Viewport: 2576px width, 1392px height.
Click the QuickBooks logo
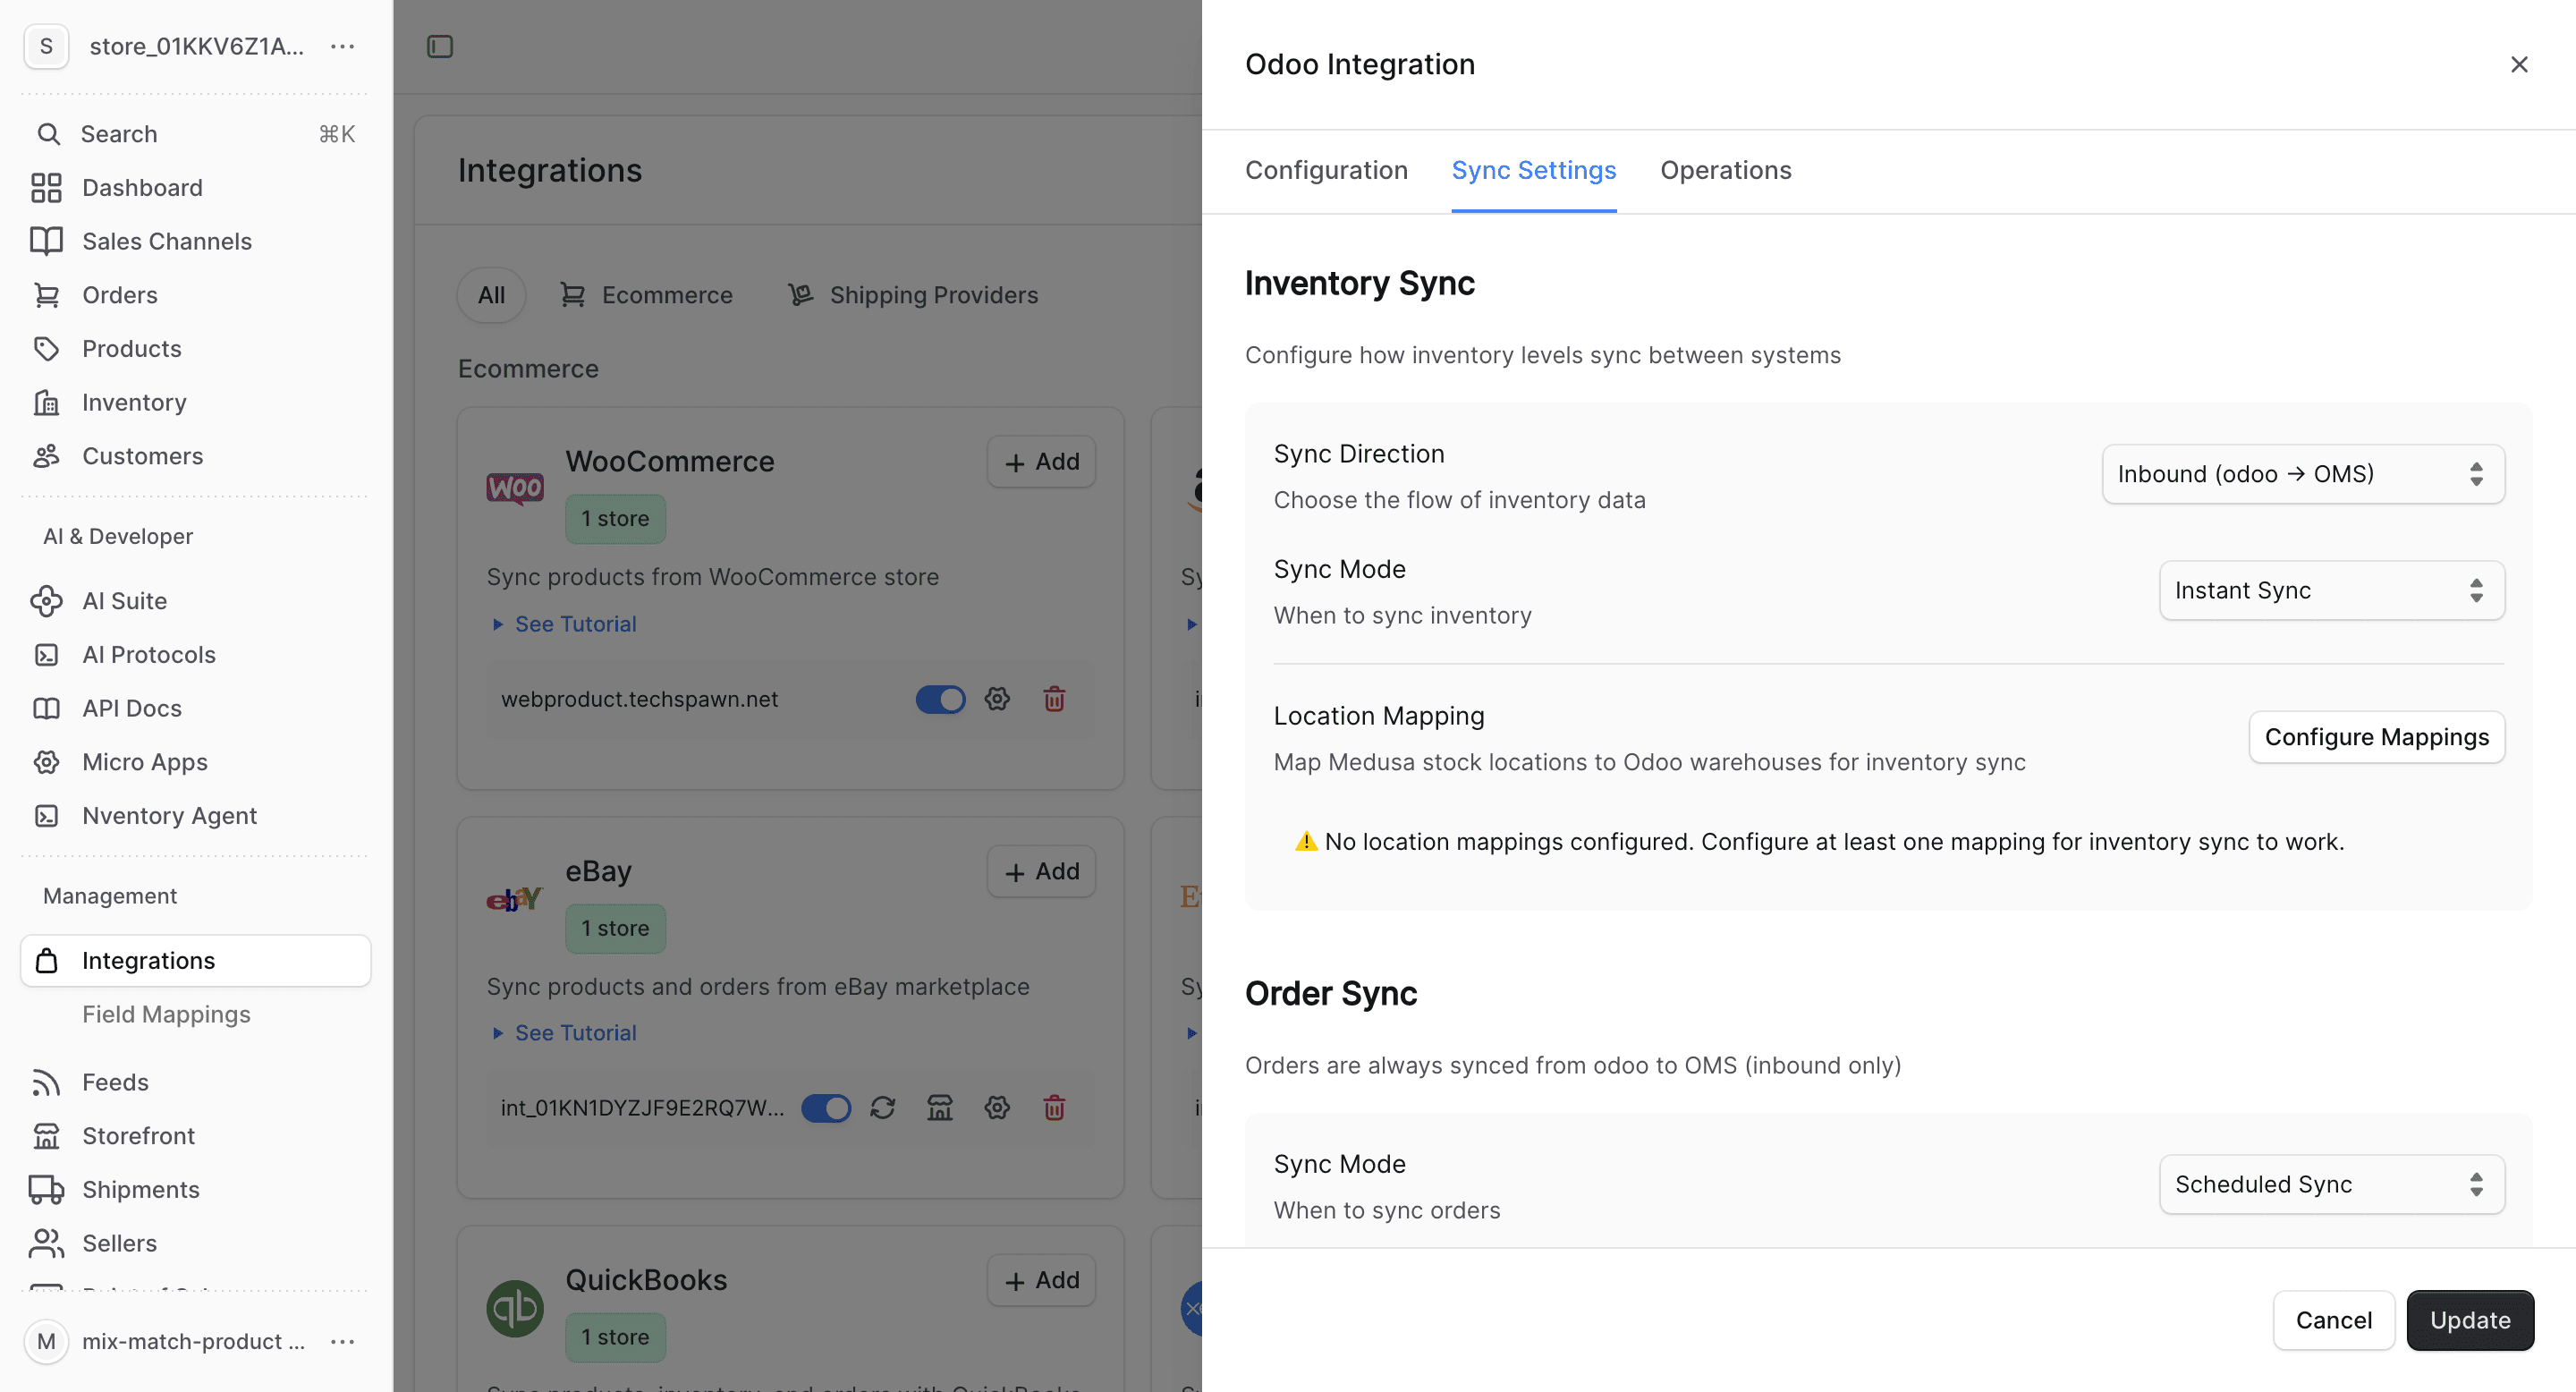[x=515, y=1308]
